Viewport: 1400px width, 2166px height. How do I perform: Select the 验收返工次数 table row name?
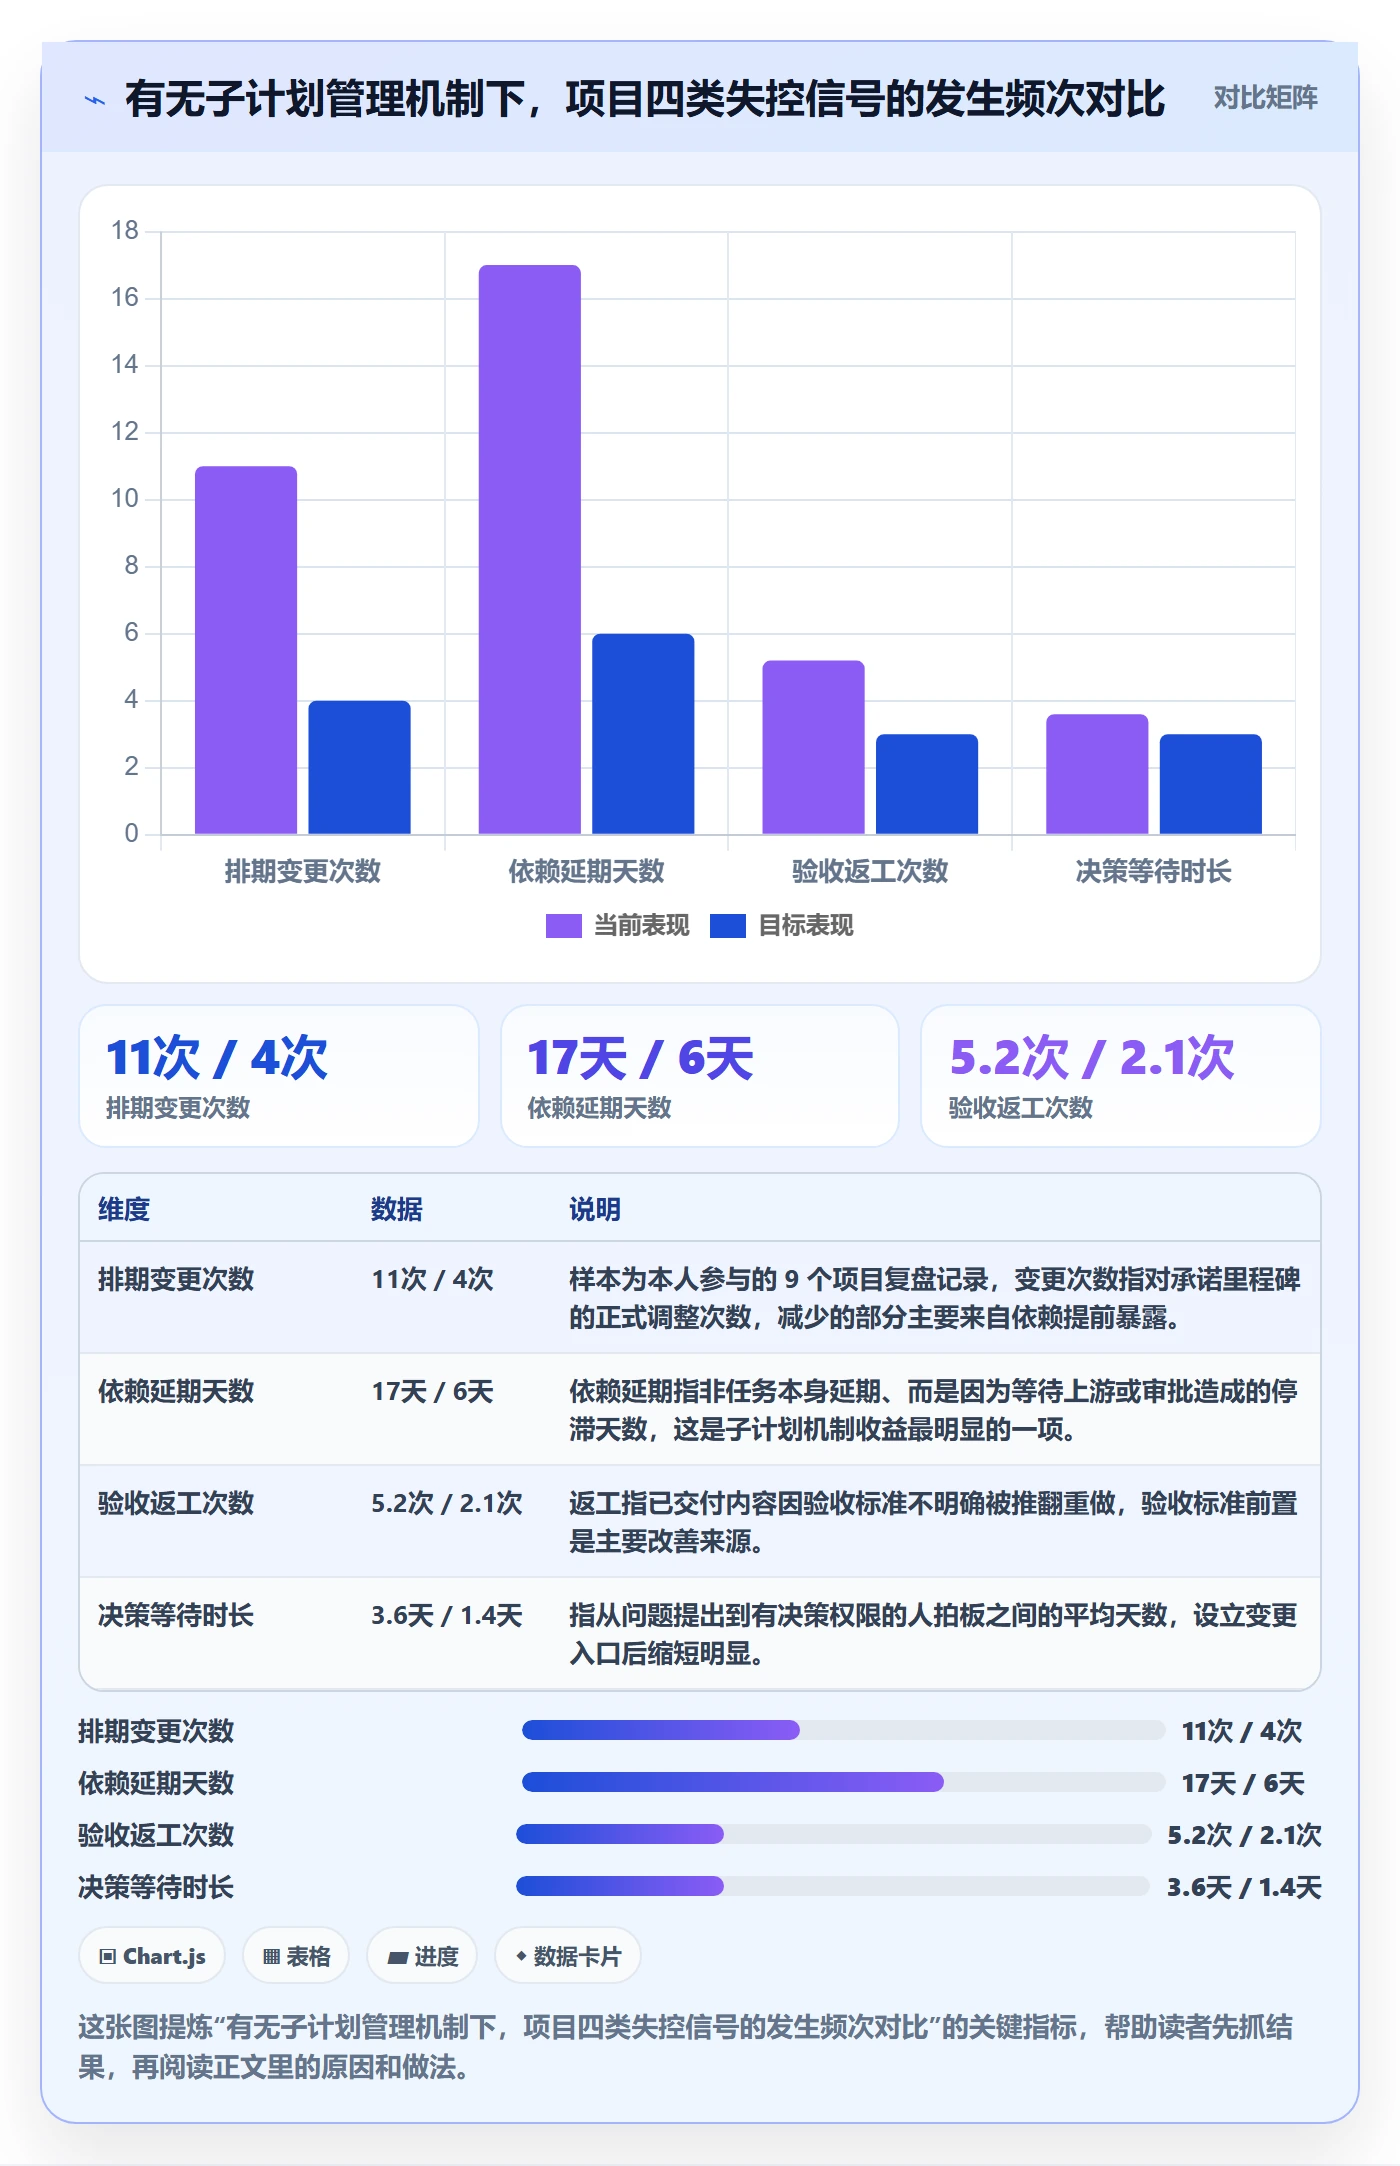pos(176,1503)
